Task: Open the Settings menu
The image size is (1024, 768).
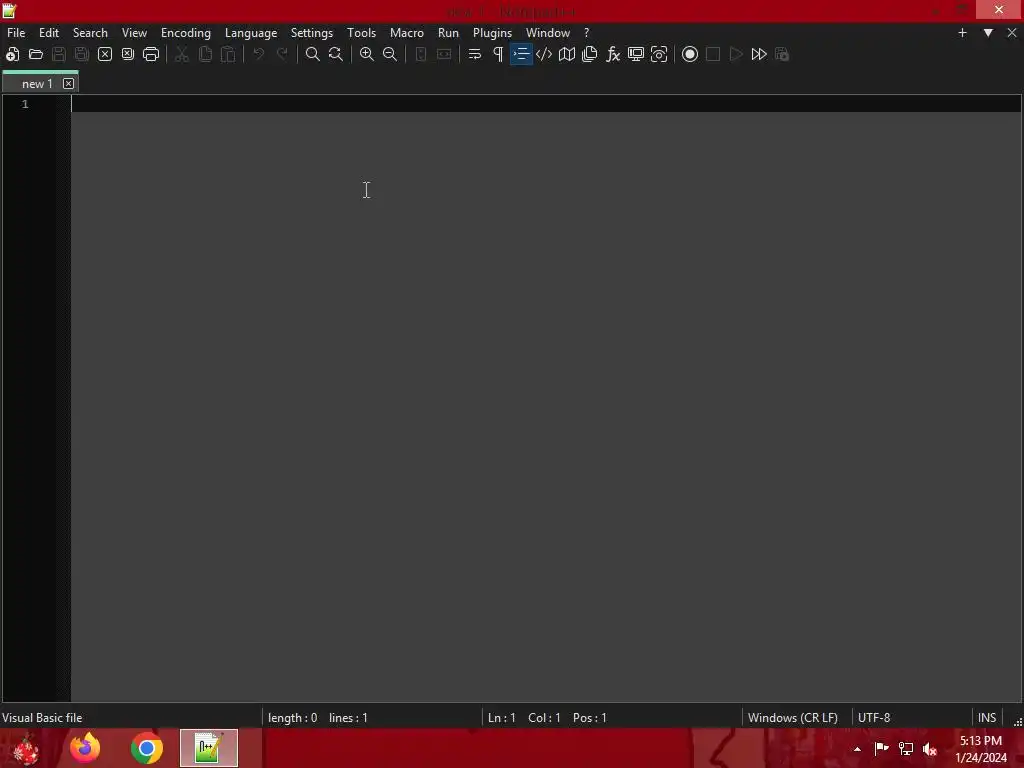Action: coord(312,33)
